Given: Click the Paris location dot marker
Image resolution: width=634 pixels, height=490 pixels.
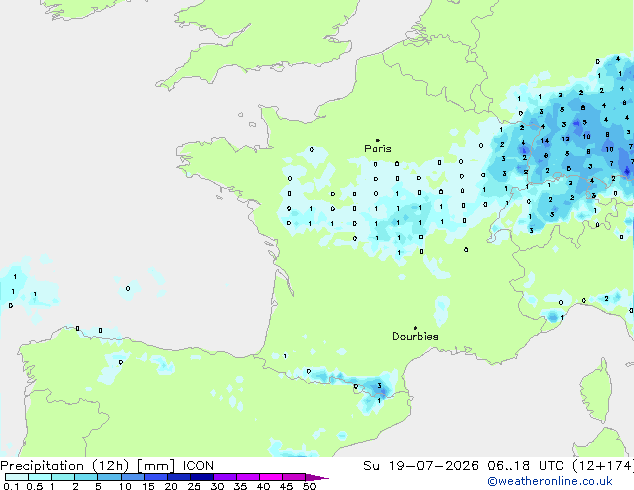Looking at the screenshot, I should (378, 140).
